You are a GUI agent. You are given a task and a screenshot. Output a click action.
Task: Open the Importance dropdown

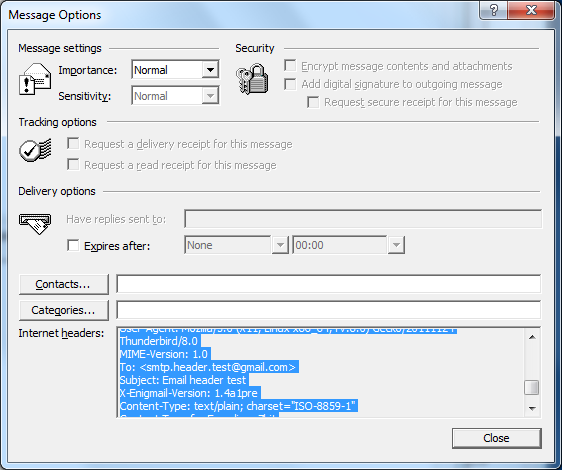pyautogui.click(x=210, y=70)
